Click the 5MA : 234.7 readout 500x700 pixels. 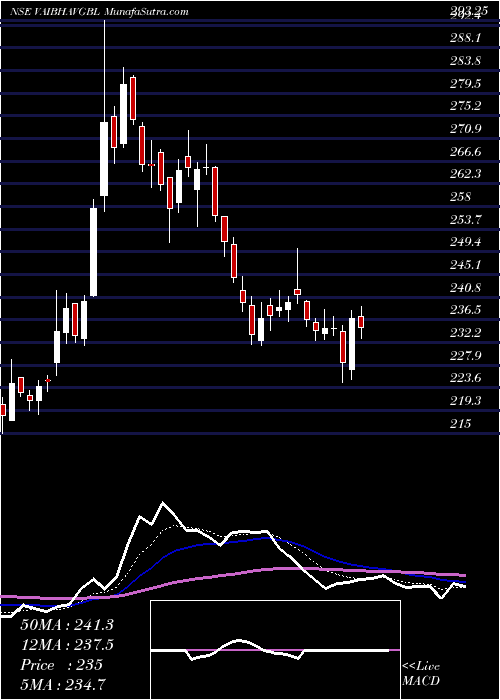pos(64,684)
